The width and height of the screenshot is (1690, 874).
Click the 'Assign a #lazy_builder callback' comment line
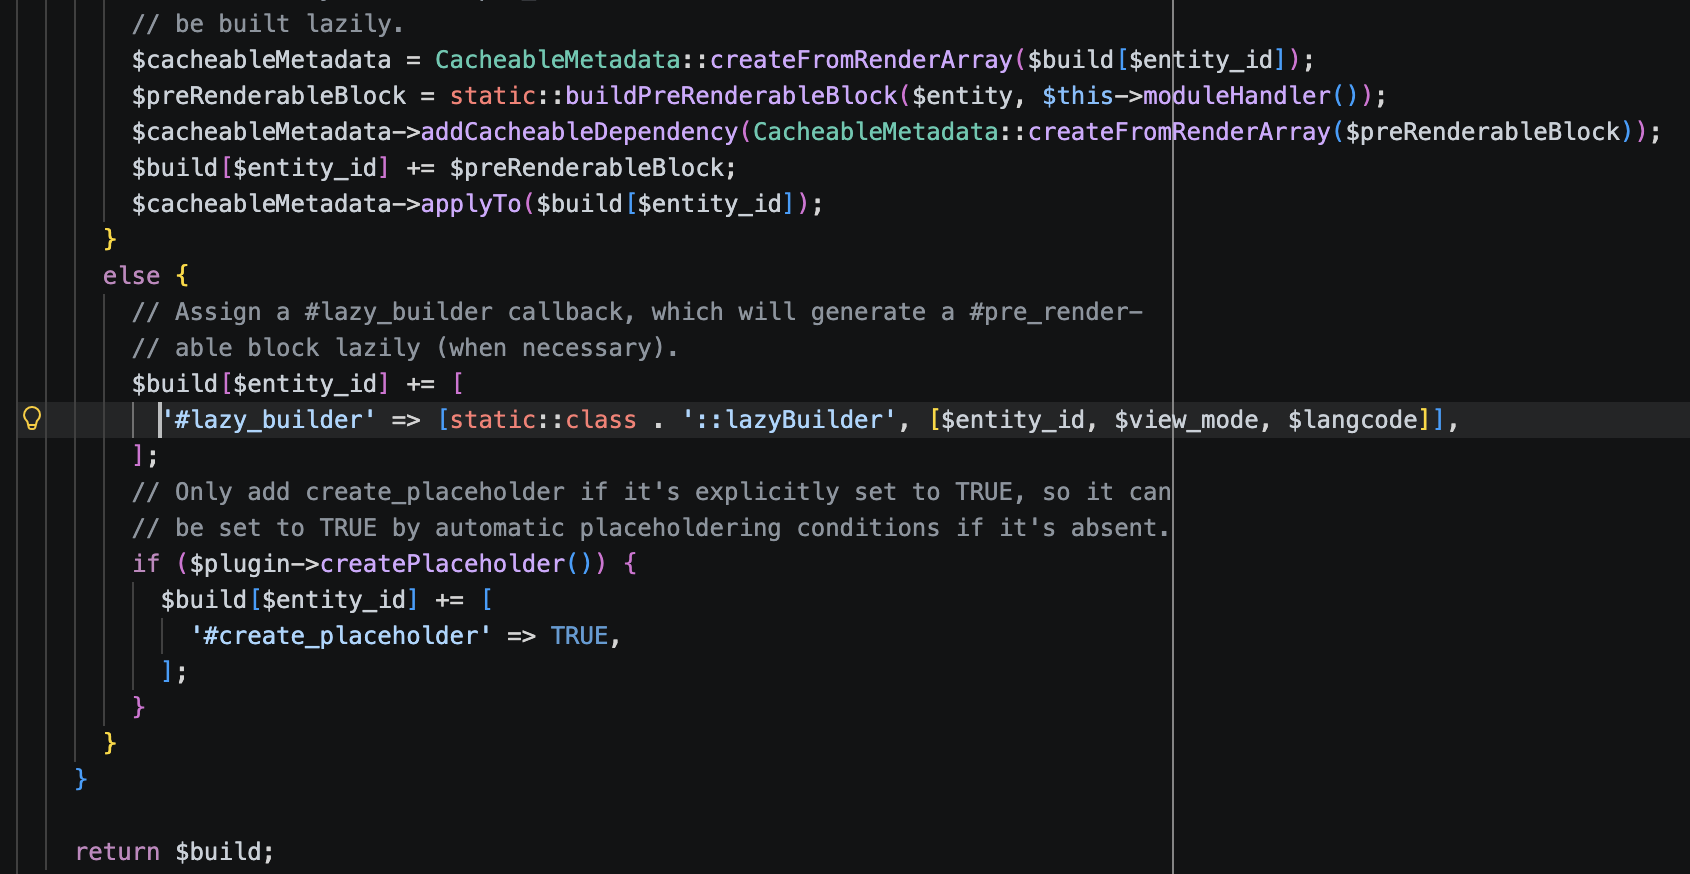pos(636,312)
